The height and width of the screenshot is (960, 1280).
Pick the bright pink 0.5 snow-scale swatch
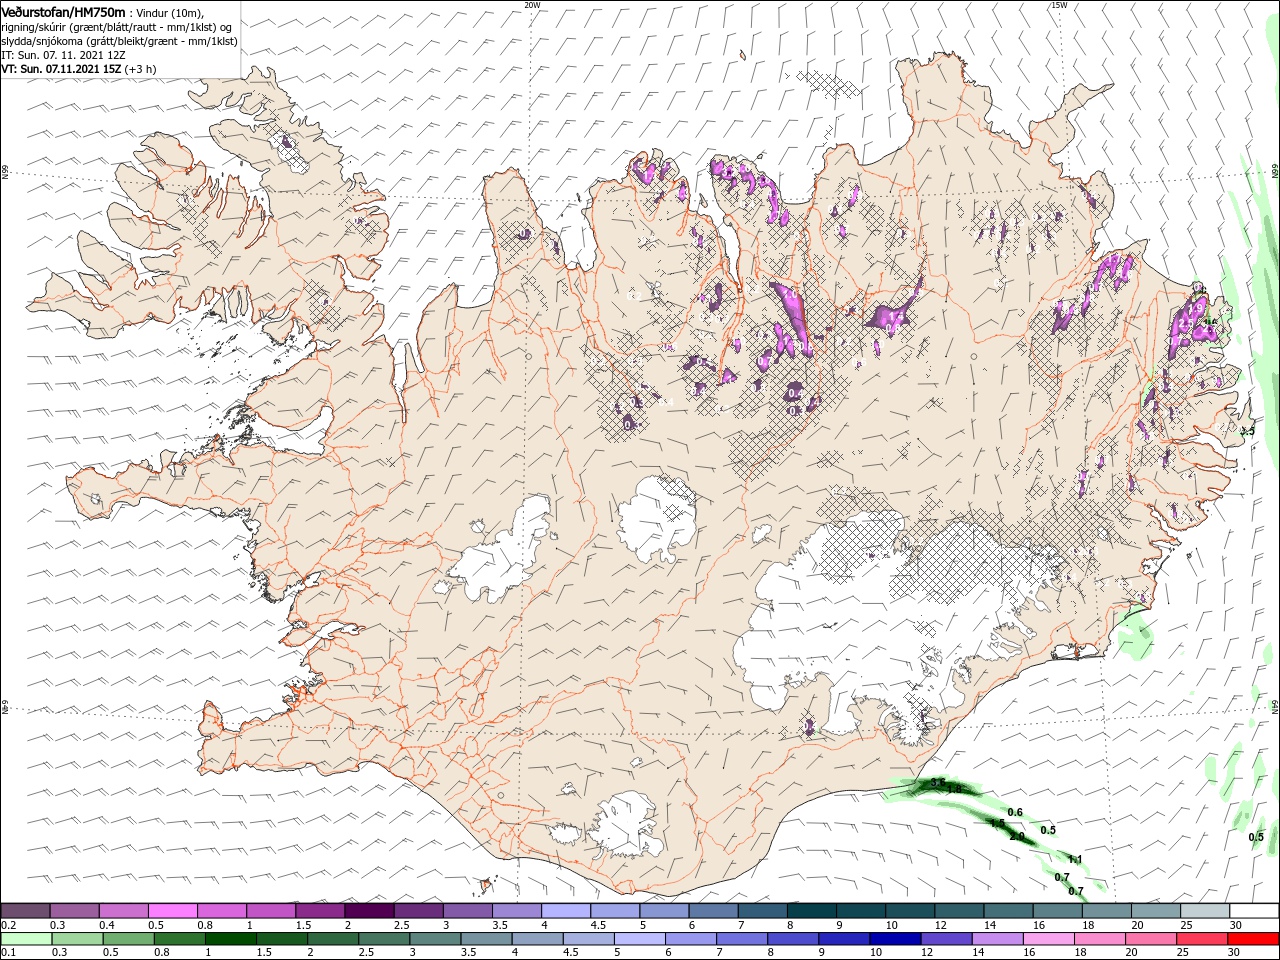(172, 910)
